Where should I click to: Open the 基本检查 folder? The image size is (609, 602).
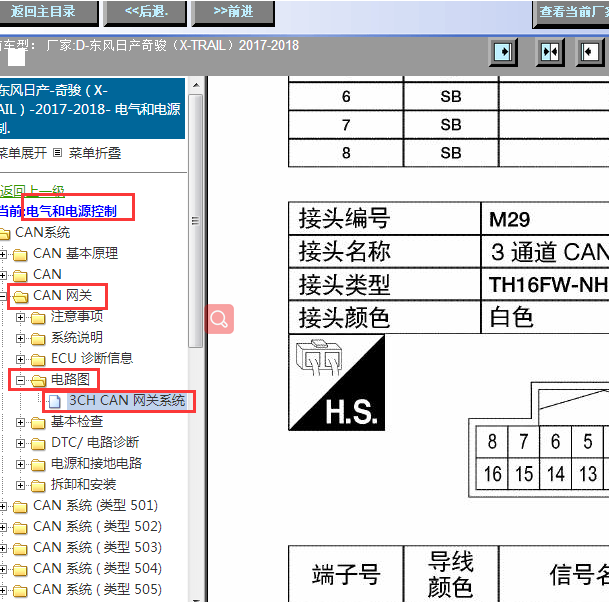tap(77, 421)
